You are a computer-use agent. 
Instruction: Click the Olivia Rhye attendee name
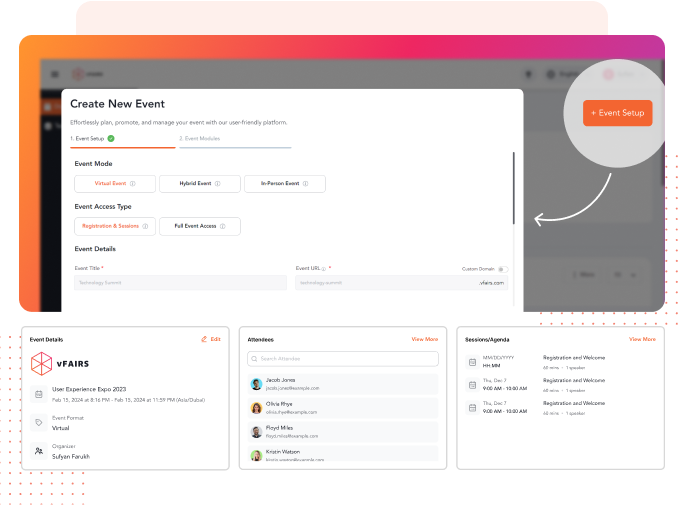279,404
